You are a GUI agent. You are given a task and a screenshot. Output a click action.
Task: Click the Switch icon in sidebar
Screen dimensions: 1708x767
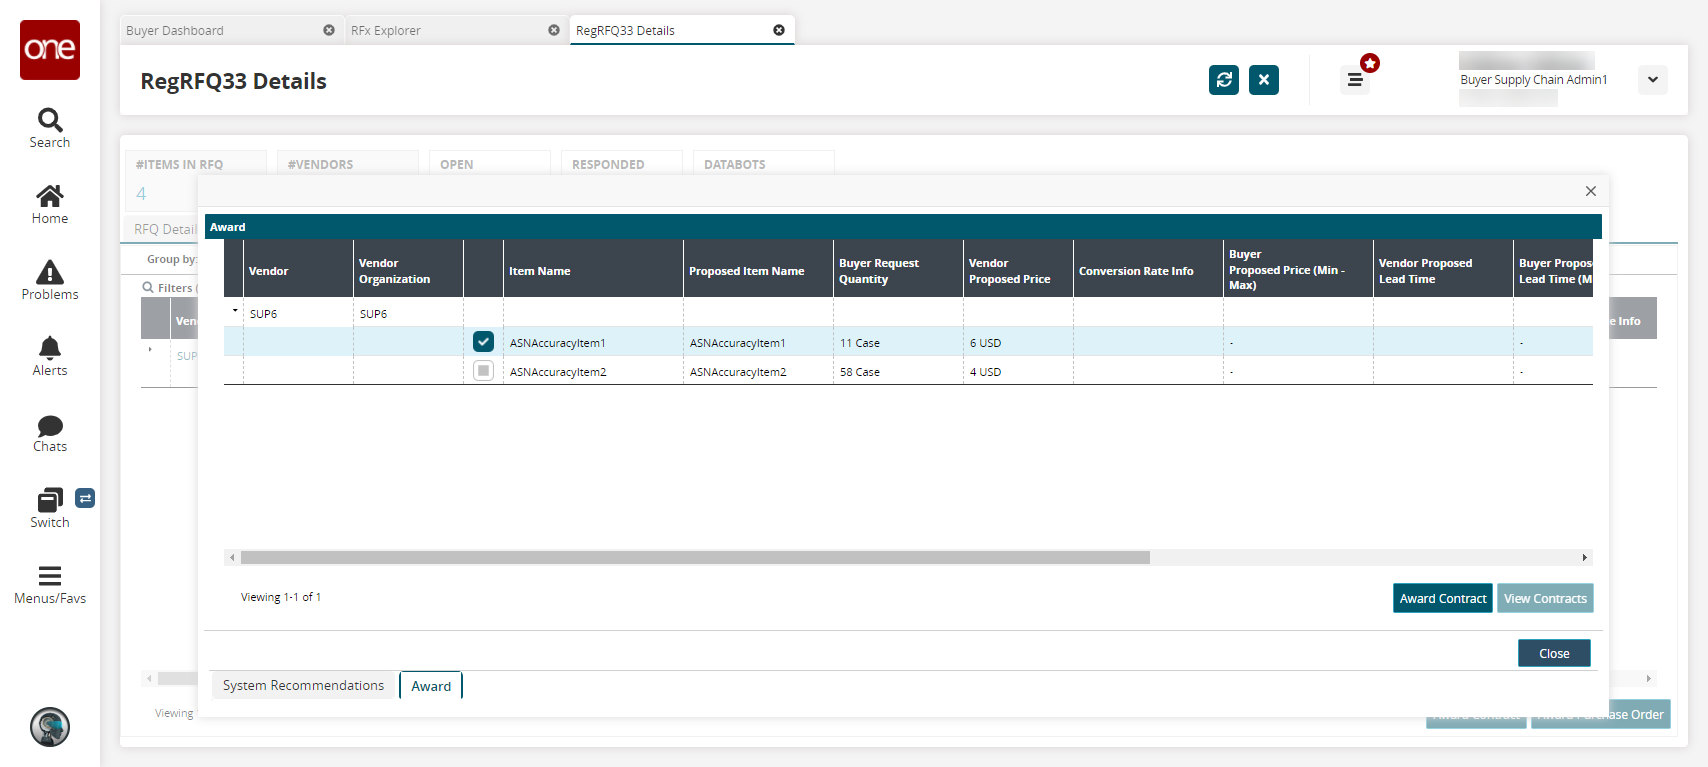(50, 501)
